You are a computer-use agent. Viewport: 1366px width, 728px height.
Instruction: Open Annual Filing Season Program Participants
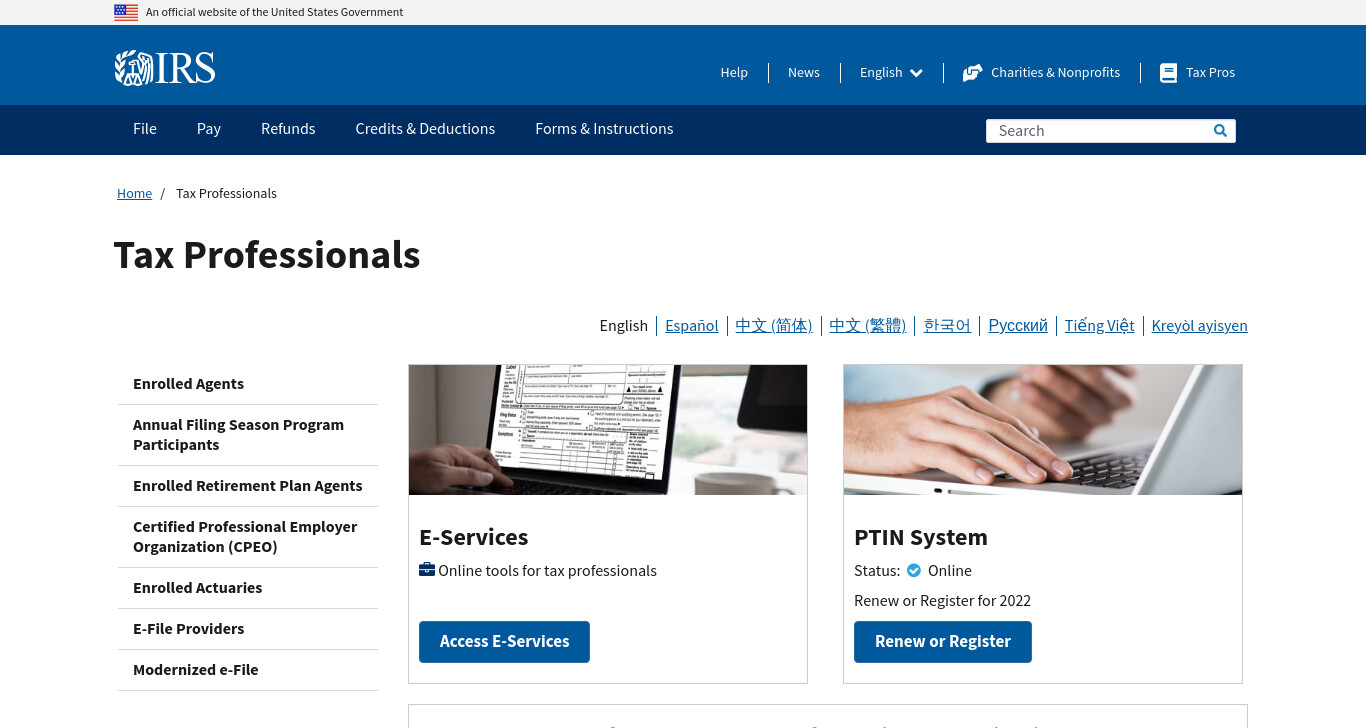tap(248, 435)
